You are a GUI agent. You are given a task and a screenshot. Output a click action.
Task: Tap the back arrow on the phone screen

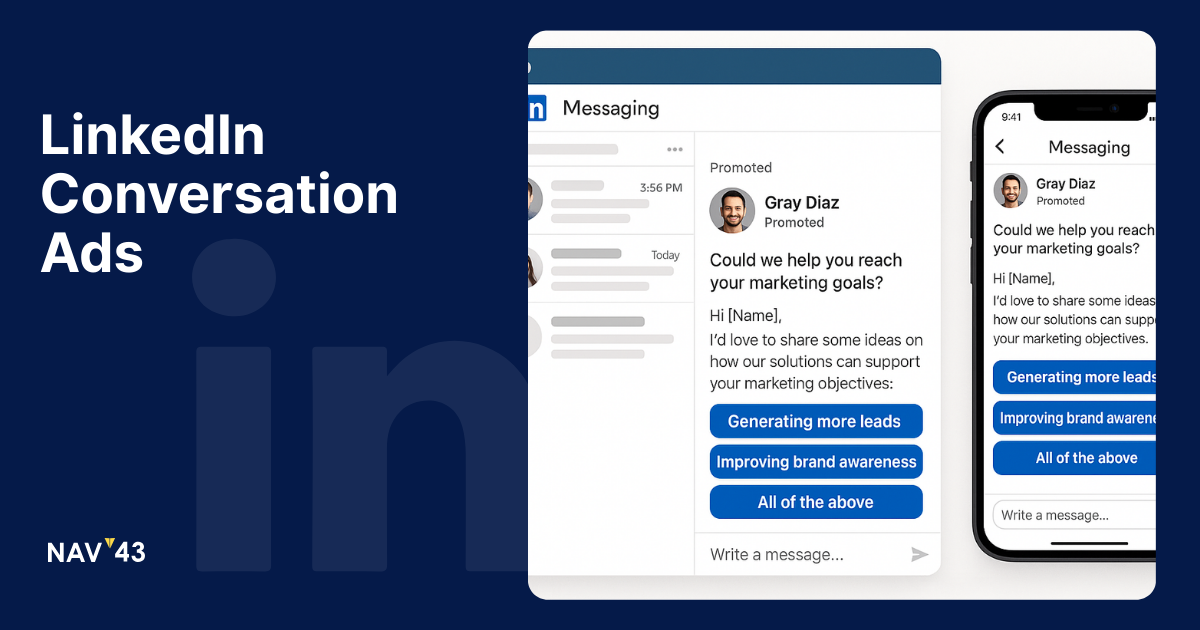click(x=1000, y=147)
